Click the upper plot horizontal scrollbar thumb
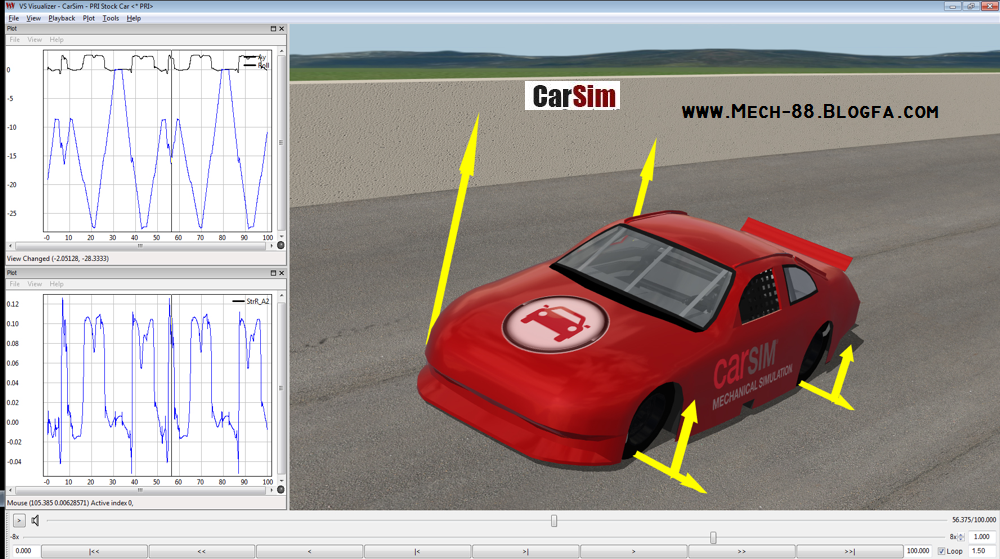The height and width of the screenshot is (559, 1000). 140,245
